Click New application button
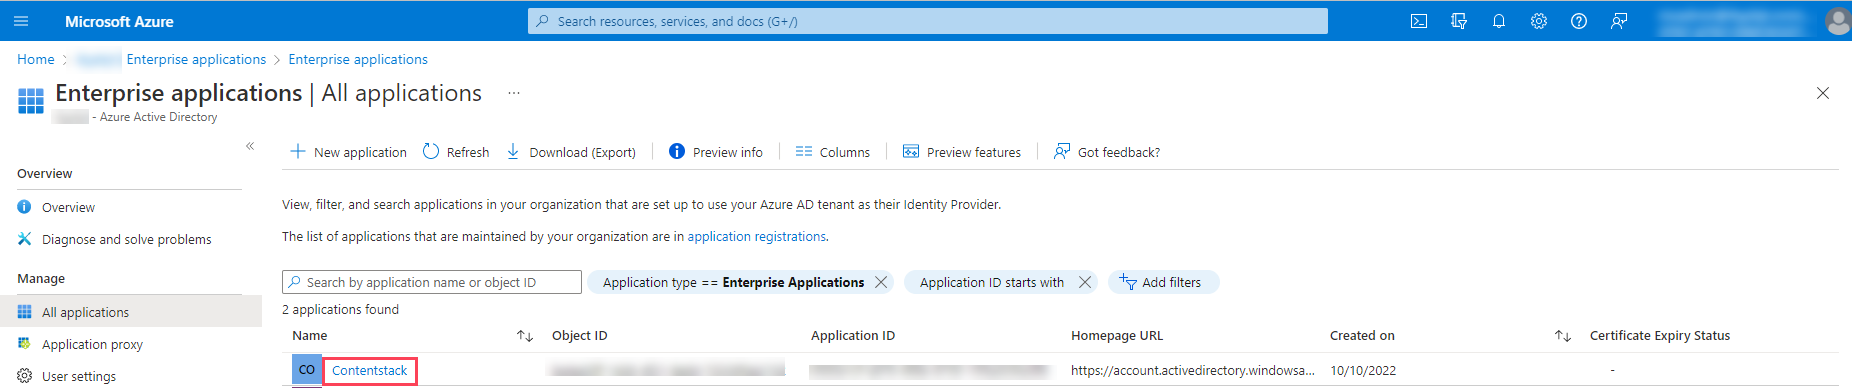The height and width of the screenshot is (388, 1852). (348, 152)
